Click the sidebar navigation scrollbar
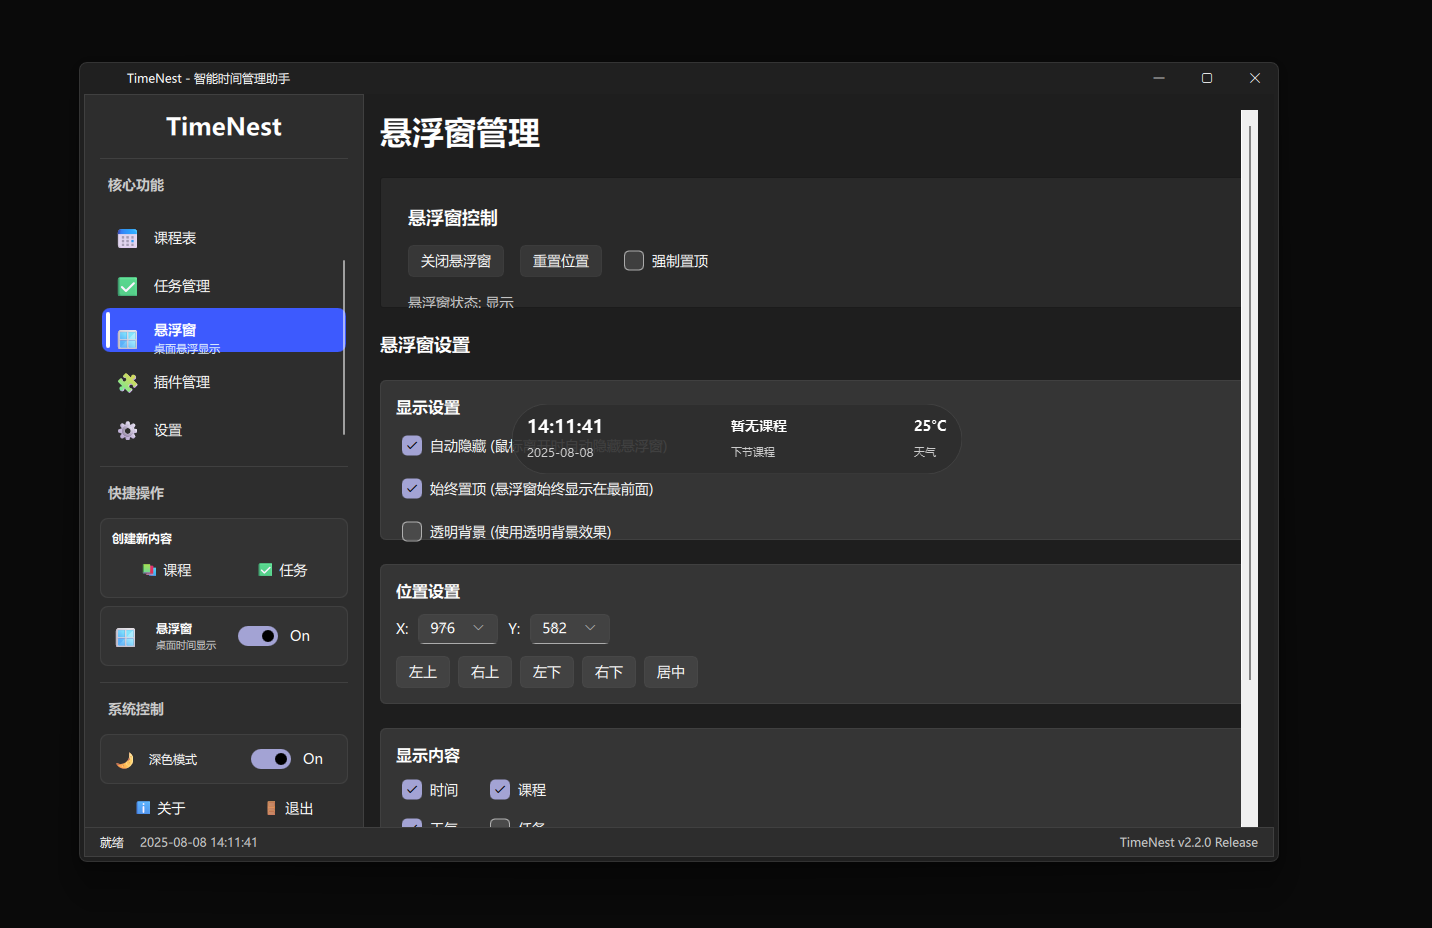The width and height of the screenshot is (1432, 928). pyautogui.click(x=344, y=347)
